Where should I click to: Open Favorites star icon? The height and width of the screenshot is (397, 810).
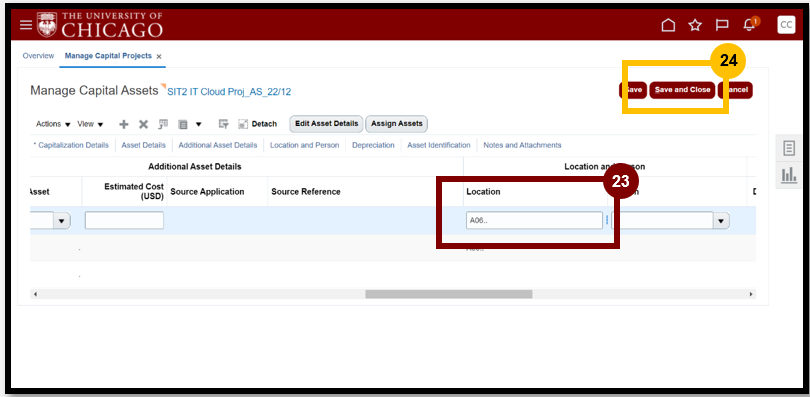click(695, 25)
